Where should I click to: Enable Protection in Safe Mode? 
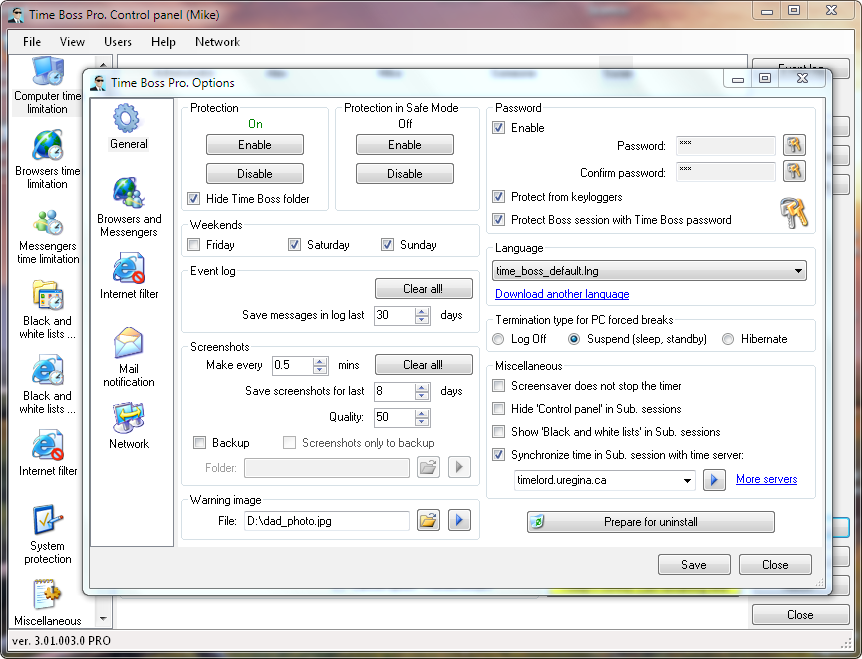point(405,145)
